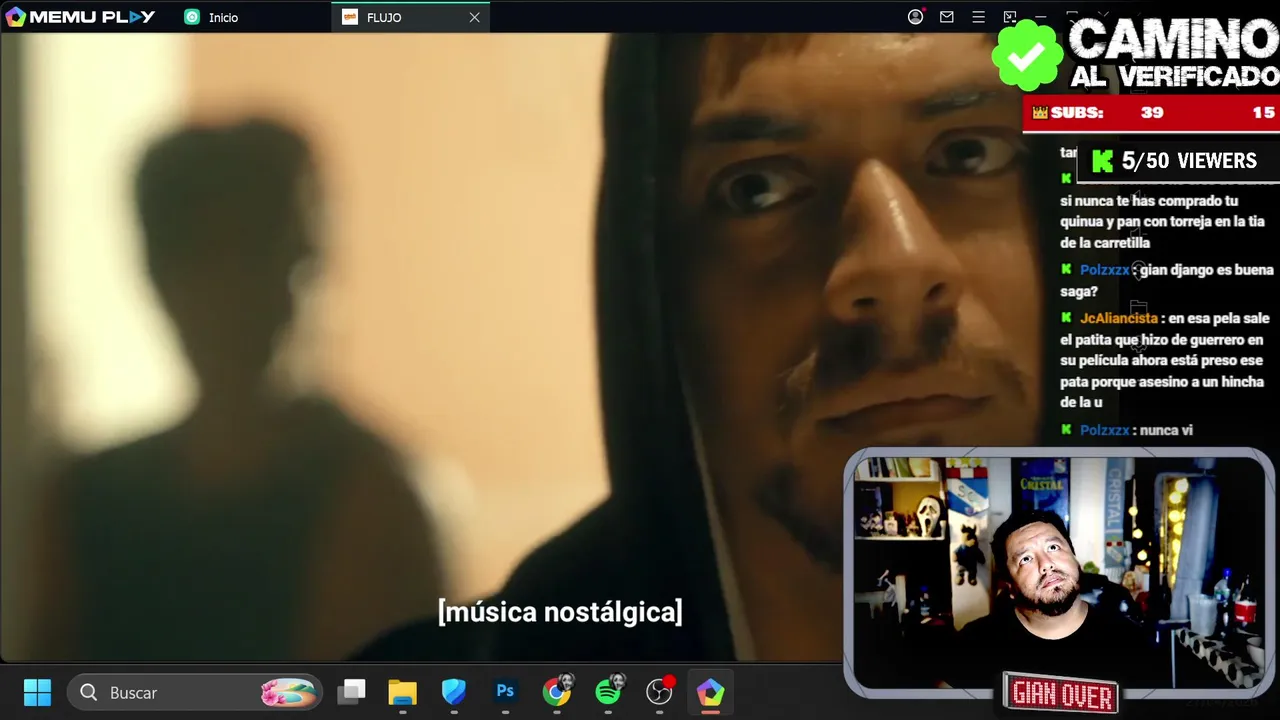Image resolution: width=1280 pixels, height=720 pixels.
Task: Open the MEmu Play taskbar icon
Action: (710, 692)
